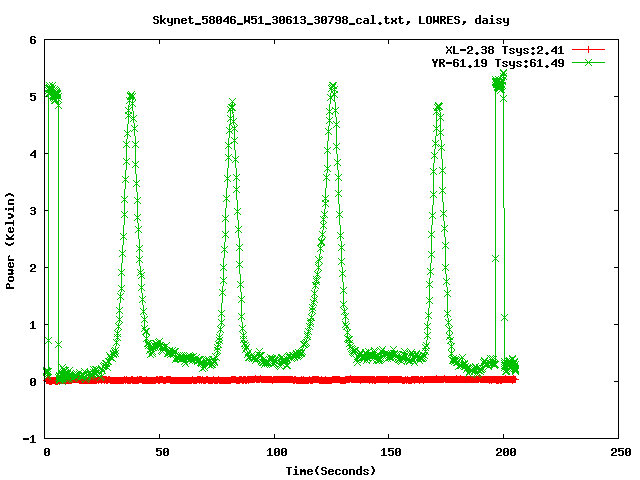
Task: Click the Power (Kelvin) y-axis label
Action: tap(11, 240)
